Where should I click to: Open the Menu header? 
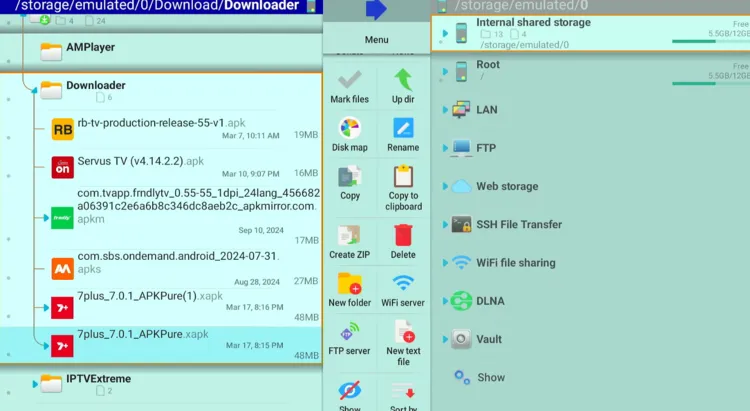point(376,40)
